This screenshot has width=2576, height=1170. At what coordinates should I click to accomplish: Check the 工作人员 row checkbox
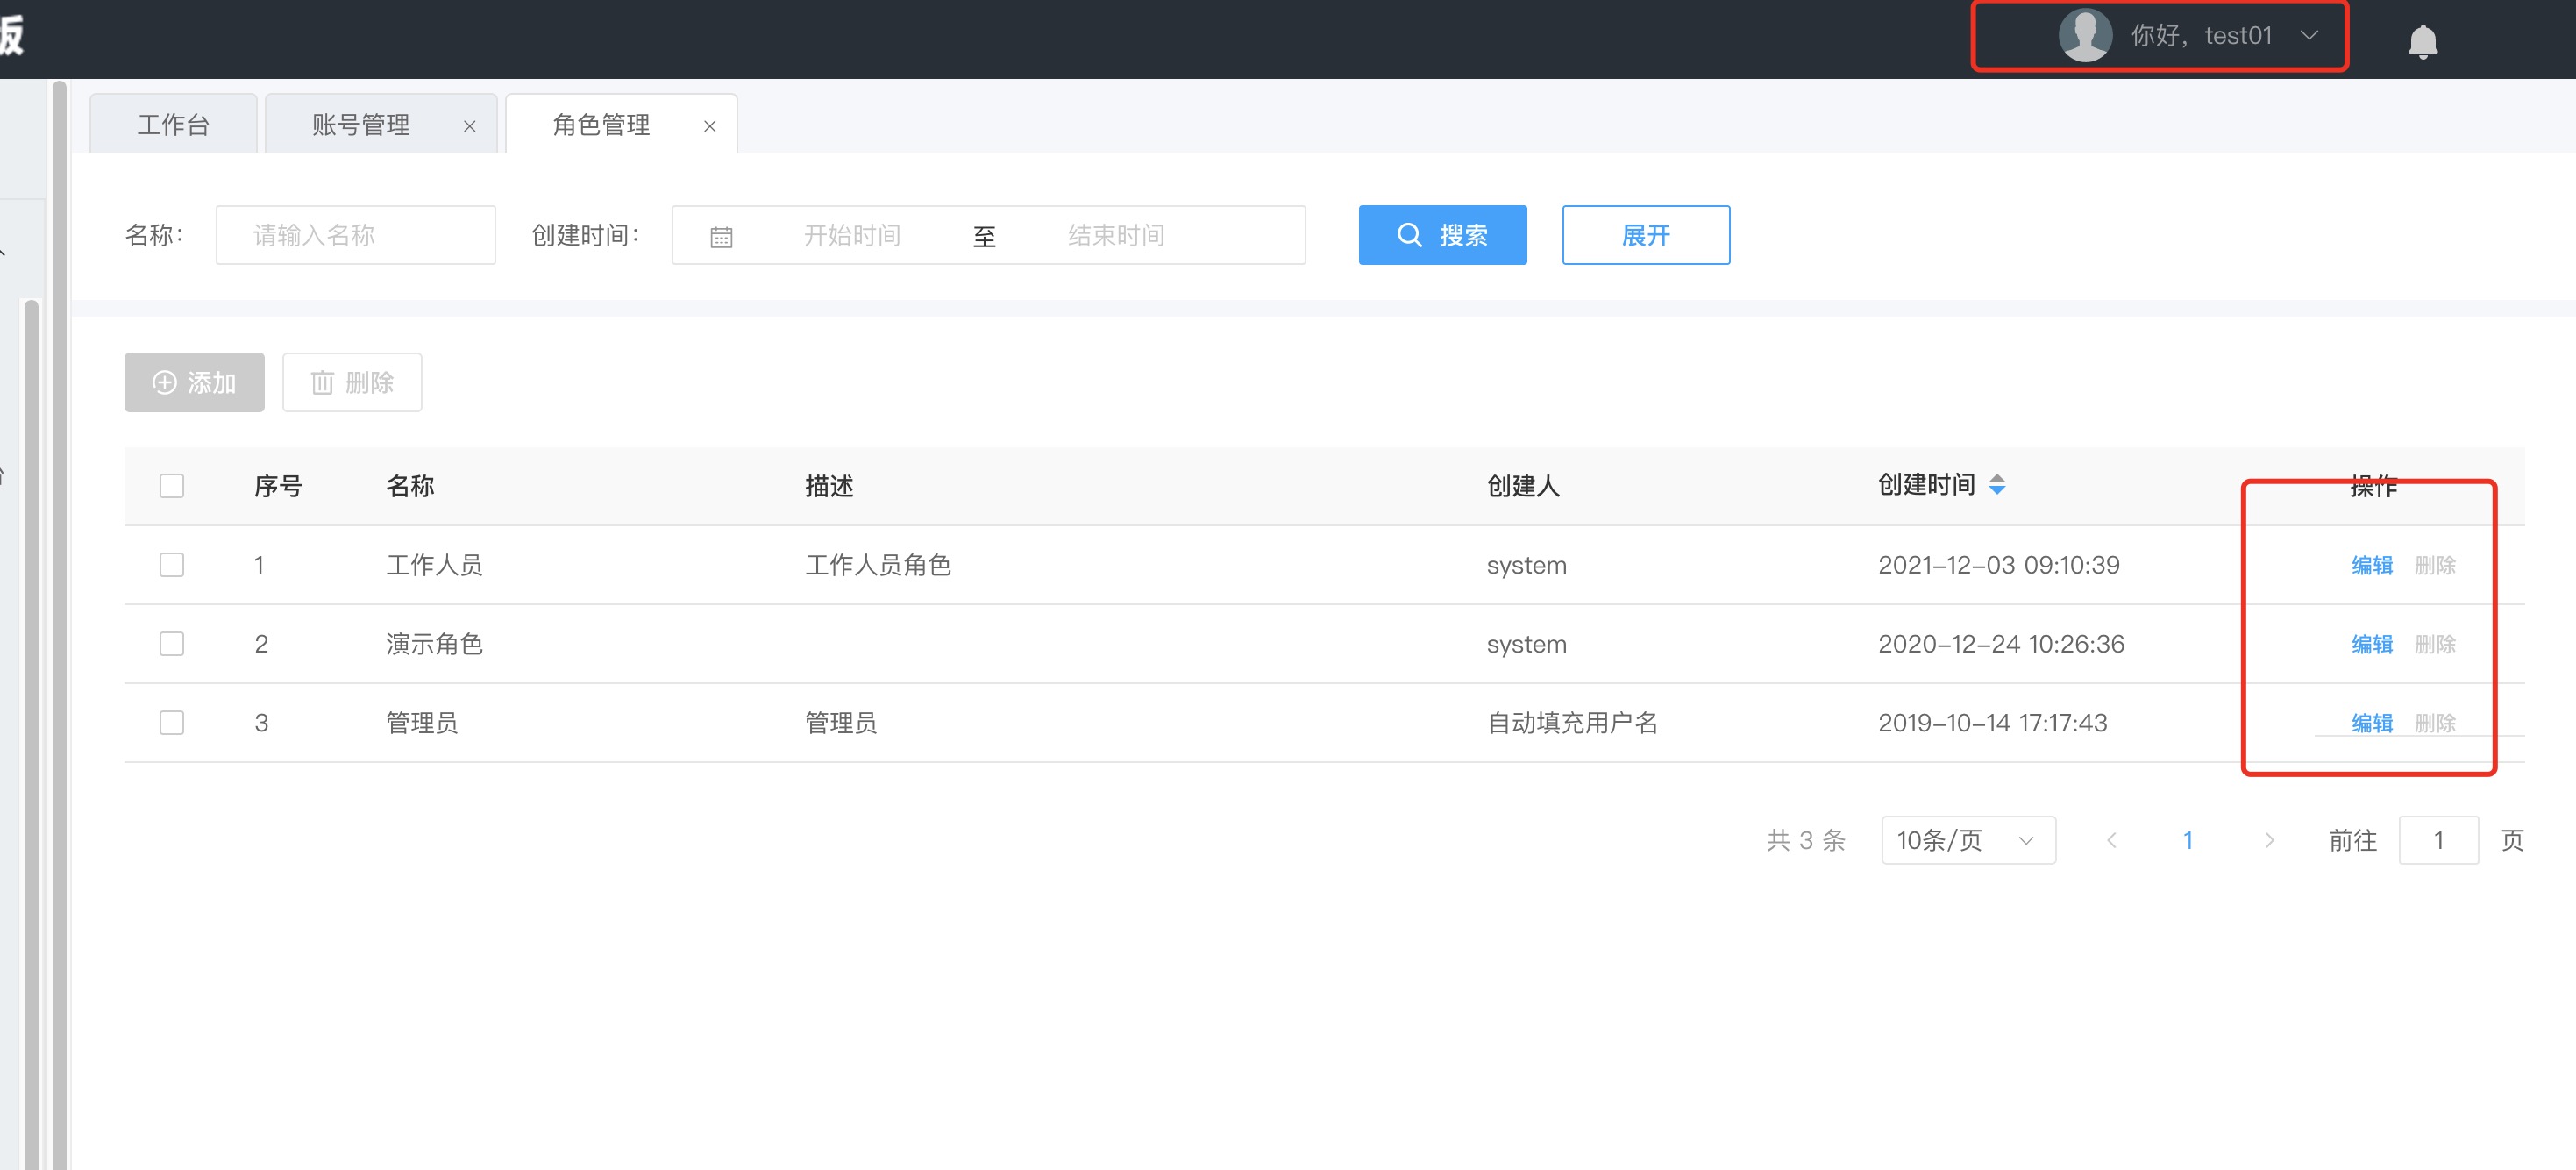[172, 565]
